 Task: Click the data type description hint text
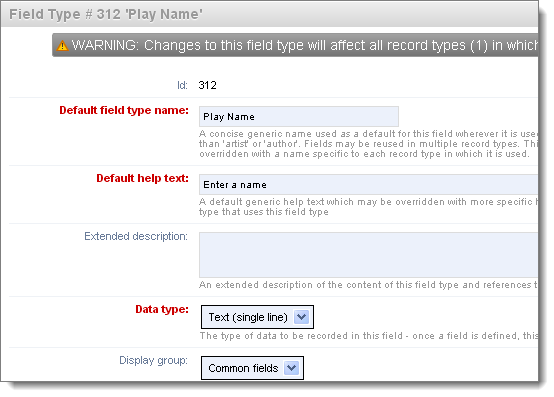[x=369, y=336]
